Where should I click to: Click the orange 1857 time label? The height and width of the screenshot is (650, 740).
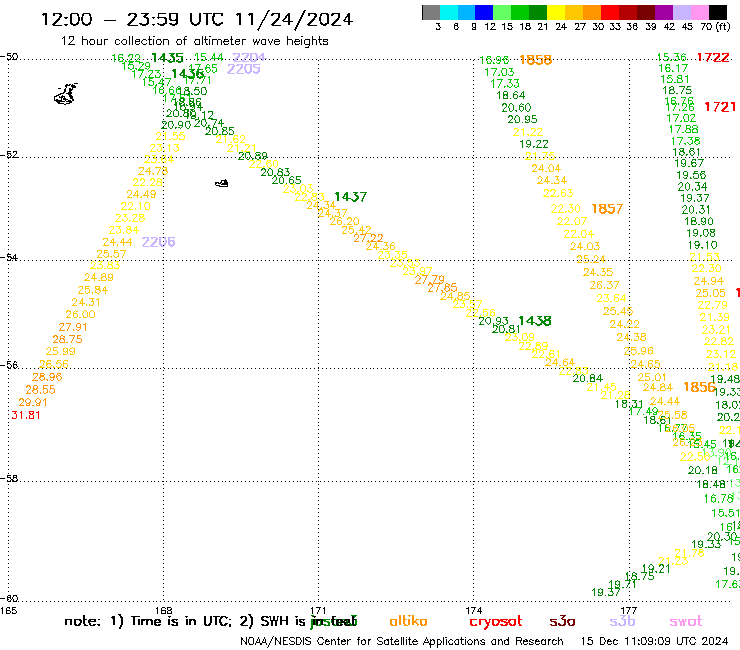pyautogui.click(x=607, y=209)
